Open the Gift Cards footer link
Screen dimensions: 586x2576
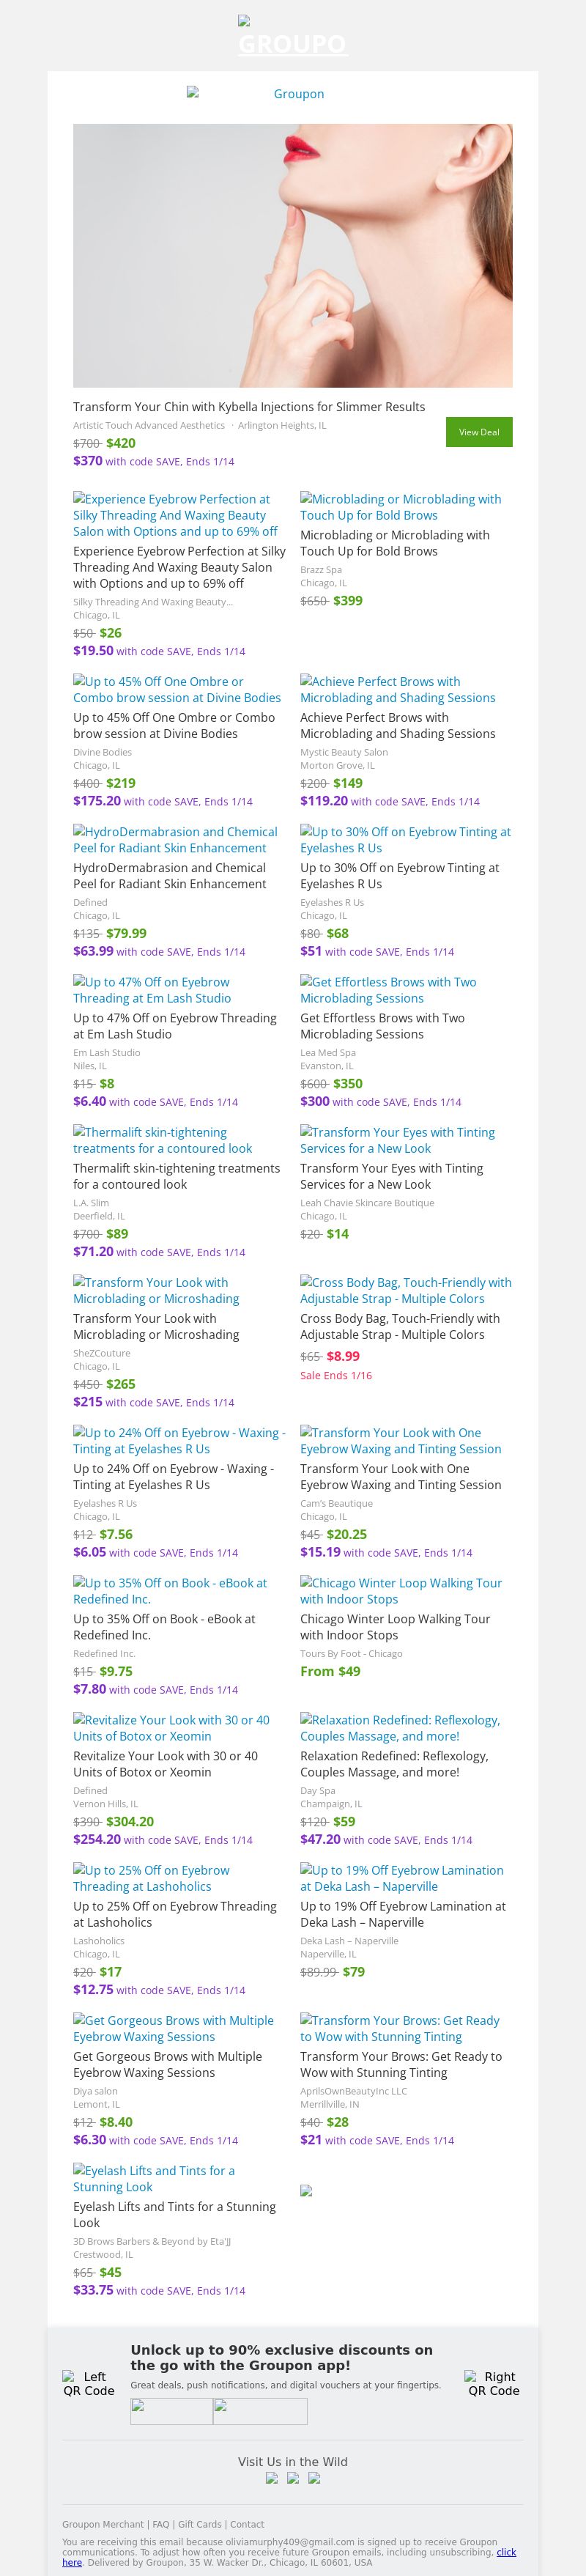[x=200, y=2524]
